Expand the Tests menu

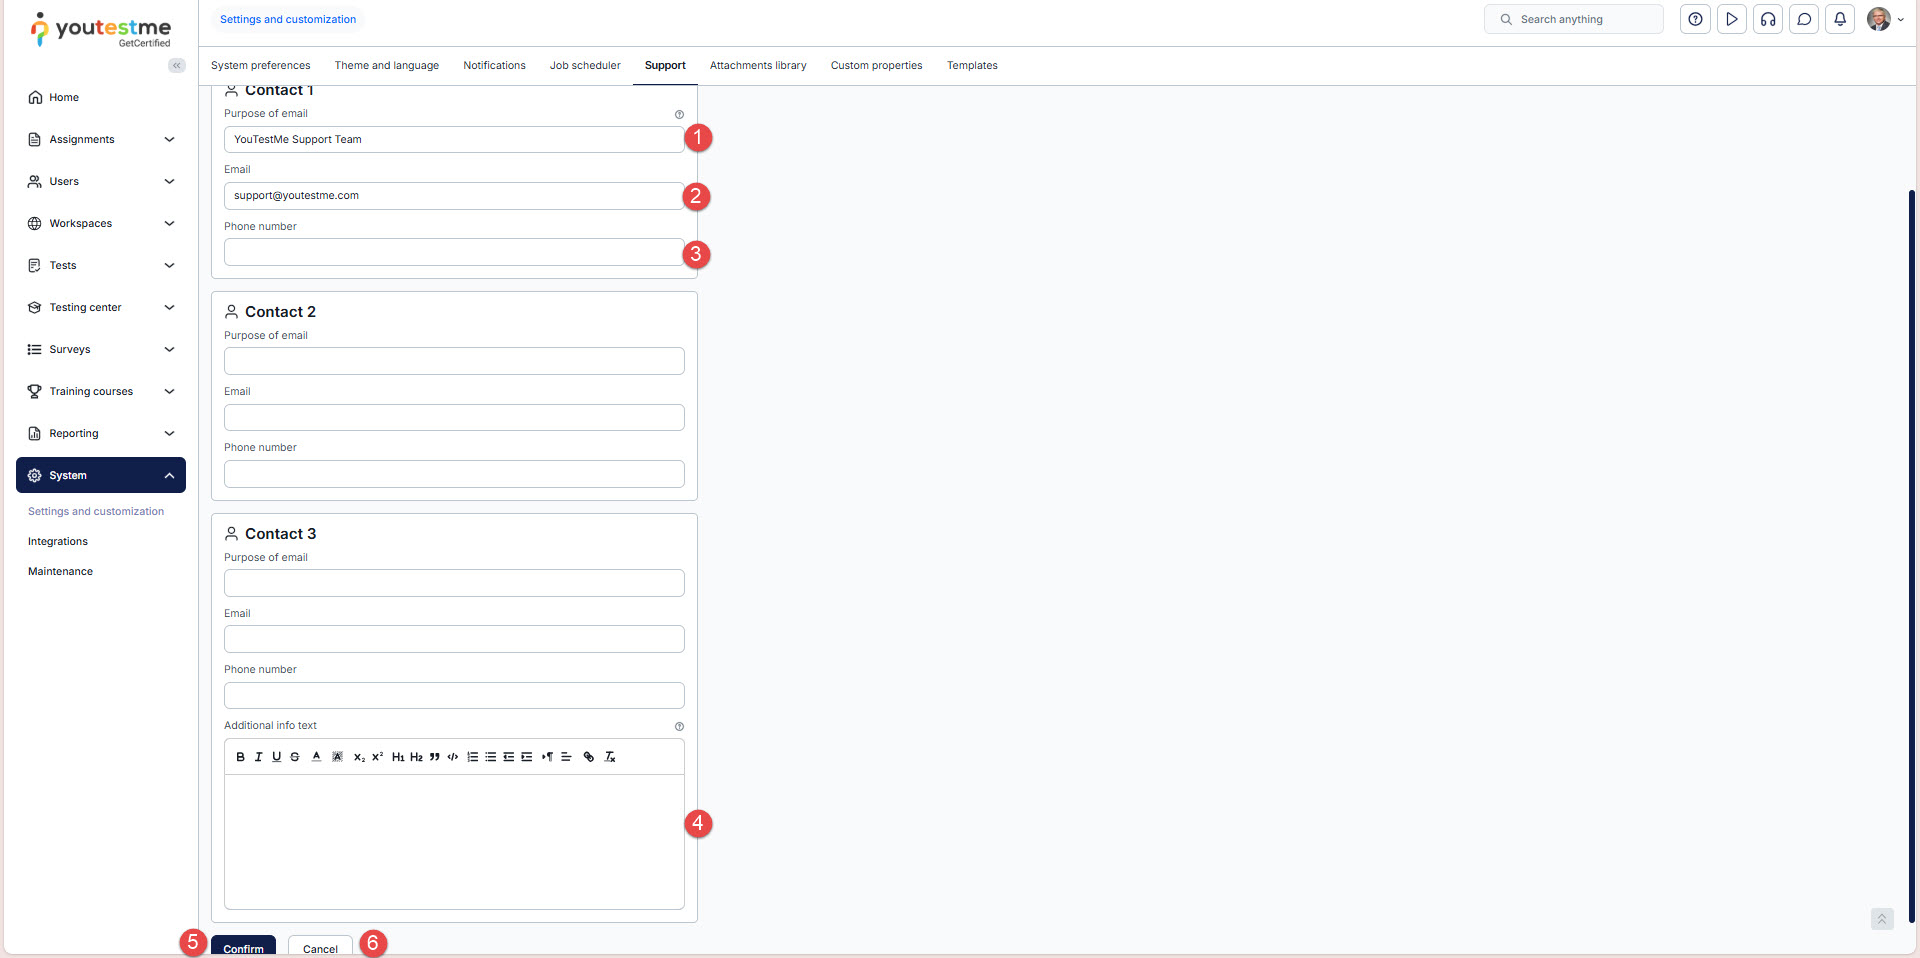(x=101, y=265)
